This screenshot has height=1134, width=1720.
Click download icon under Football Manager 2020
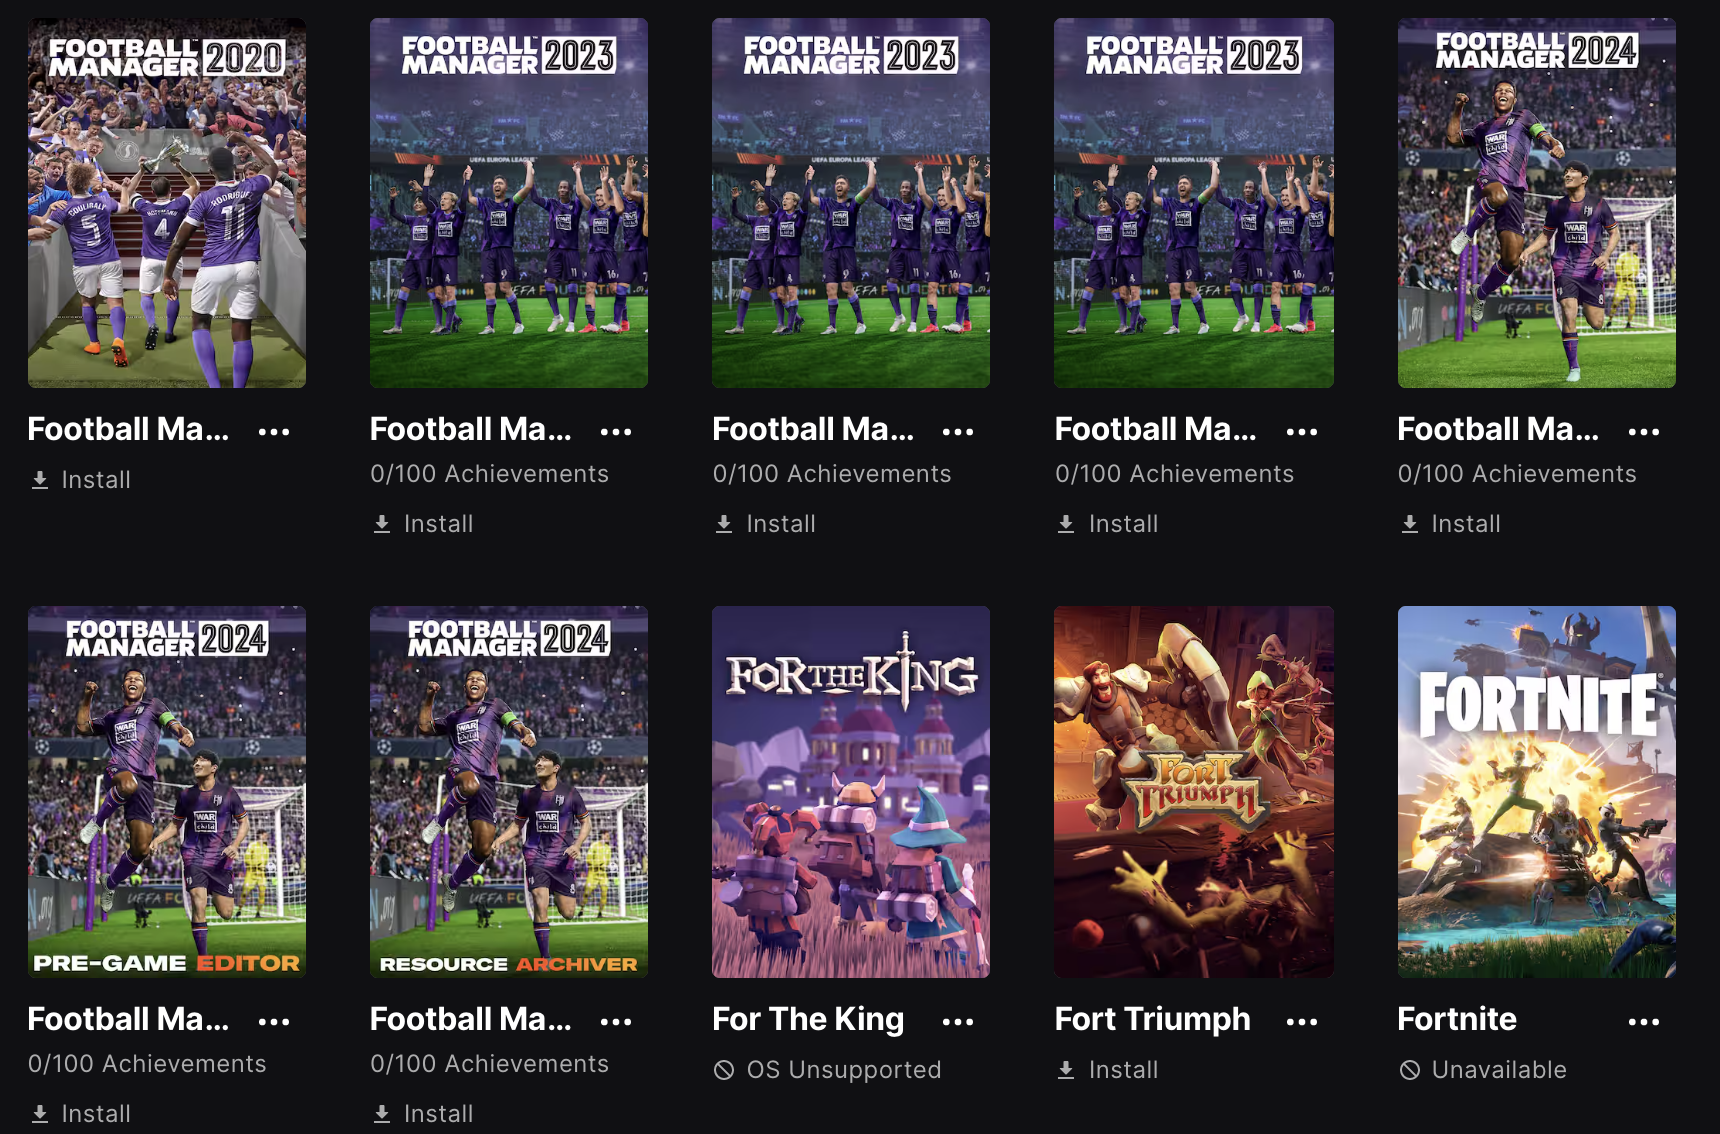40,480
